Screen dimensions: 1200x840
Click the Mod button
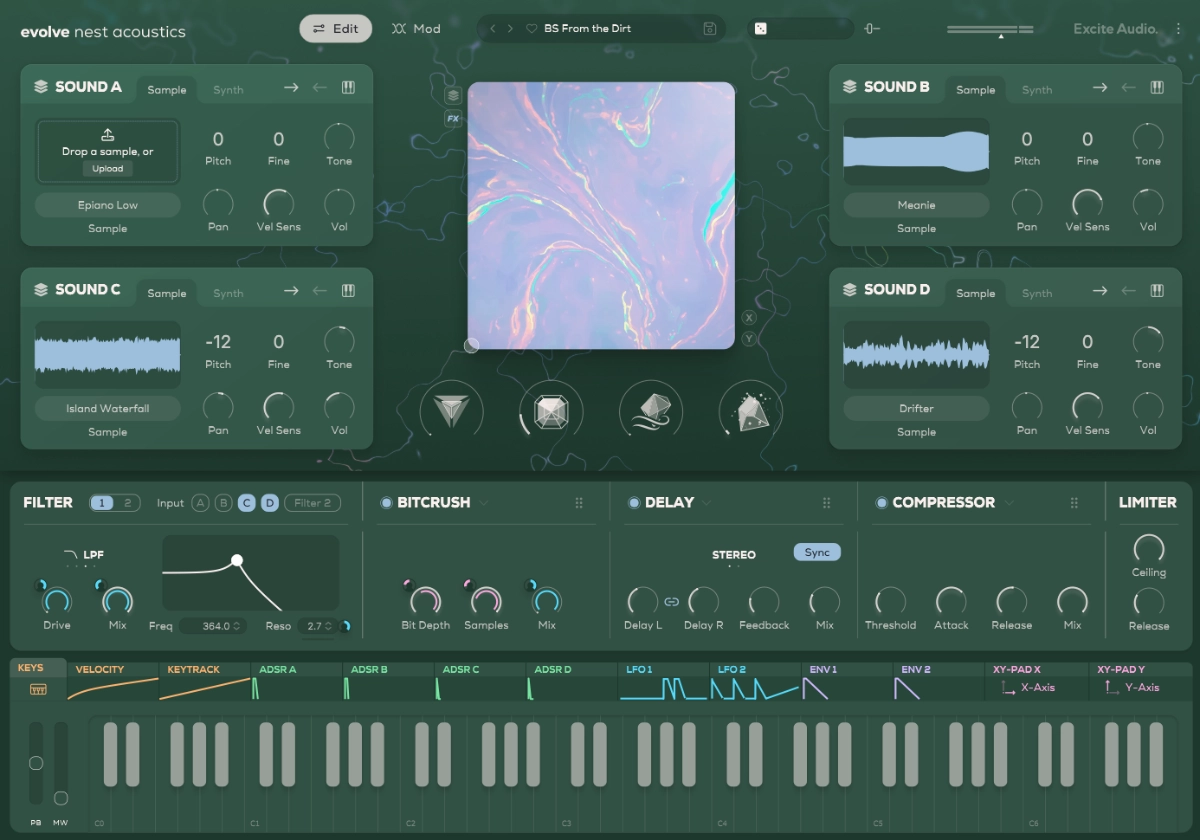click(416, 29)
